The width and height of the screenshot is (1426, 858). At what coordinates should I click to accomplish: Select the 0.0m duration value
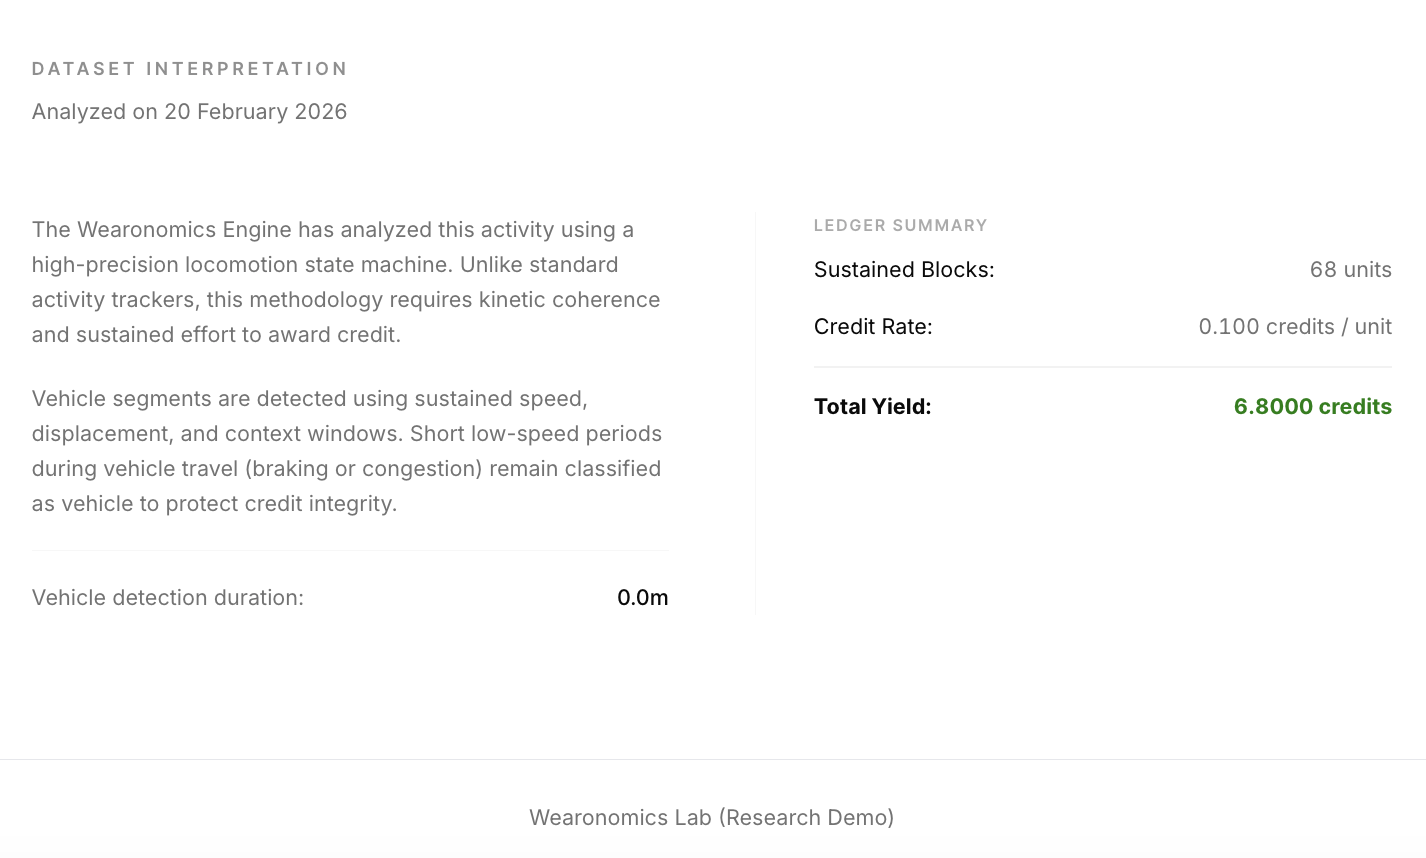tap(643, 597)
